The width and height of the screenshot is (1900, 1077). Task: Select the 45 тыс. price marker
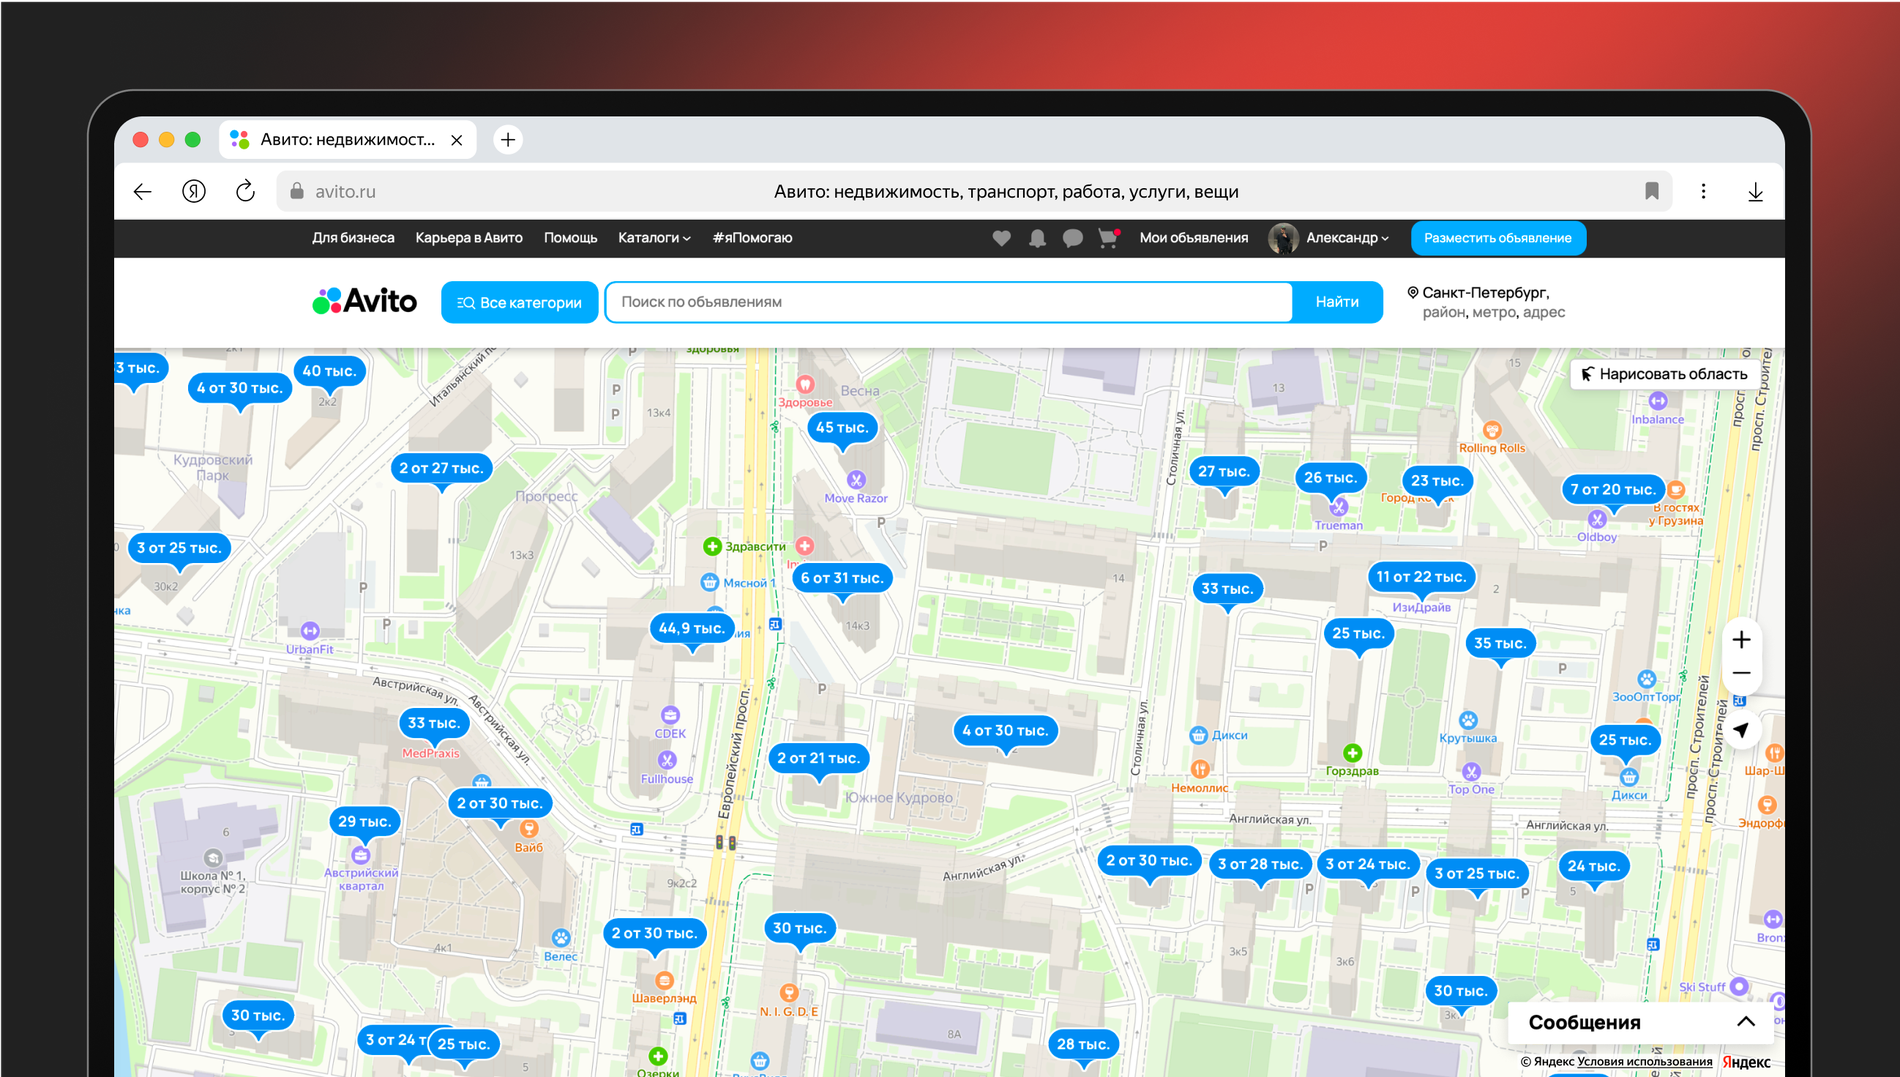[x=842, y=428]
